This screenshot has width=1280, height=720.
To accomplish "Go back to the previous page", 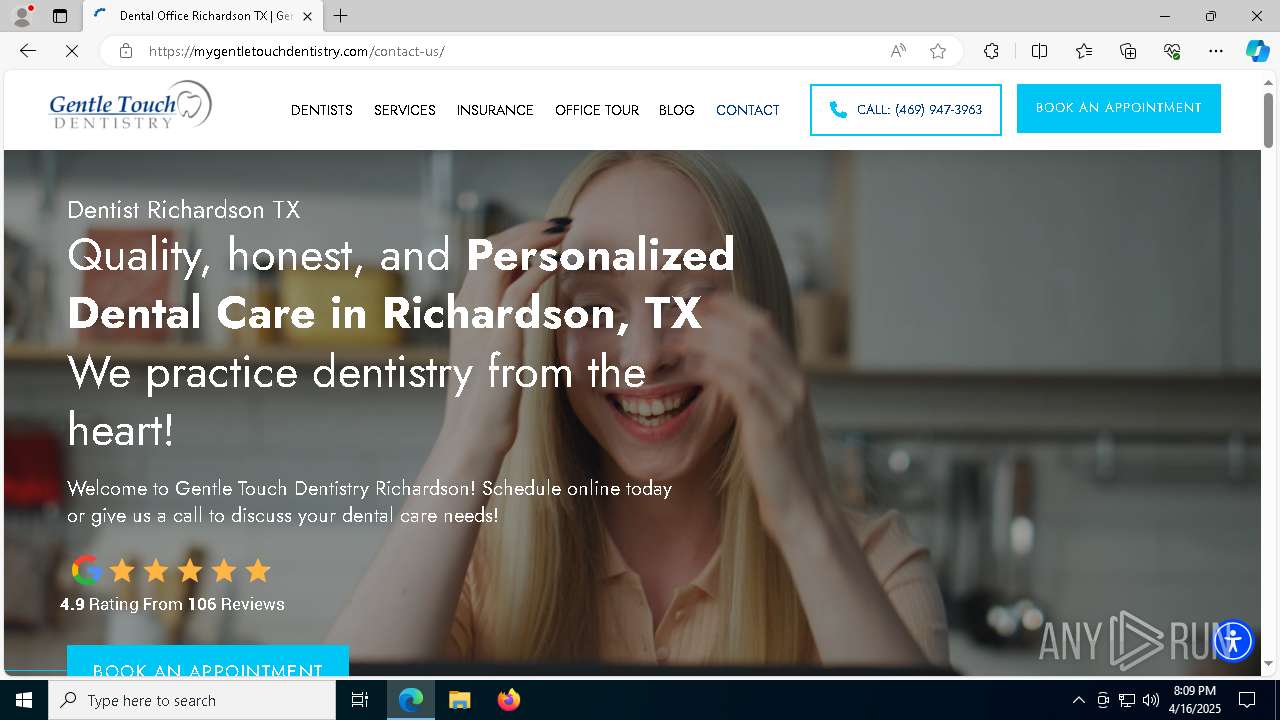I will pos(28,51).
